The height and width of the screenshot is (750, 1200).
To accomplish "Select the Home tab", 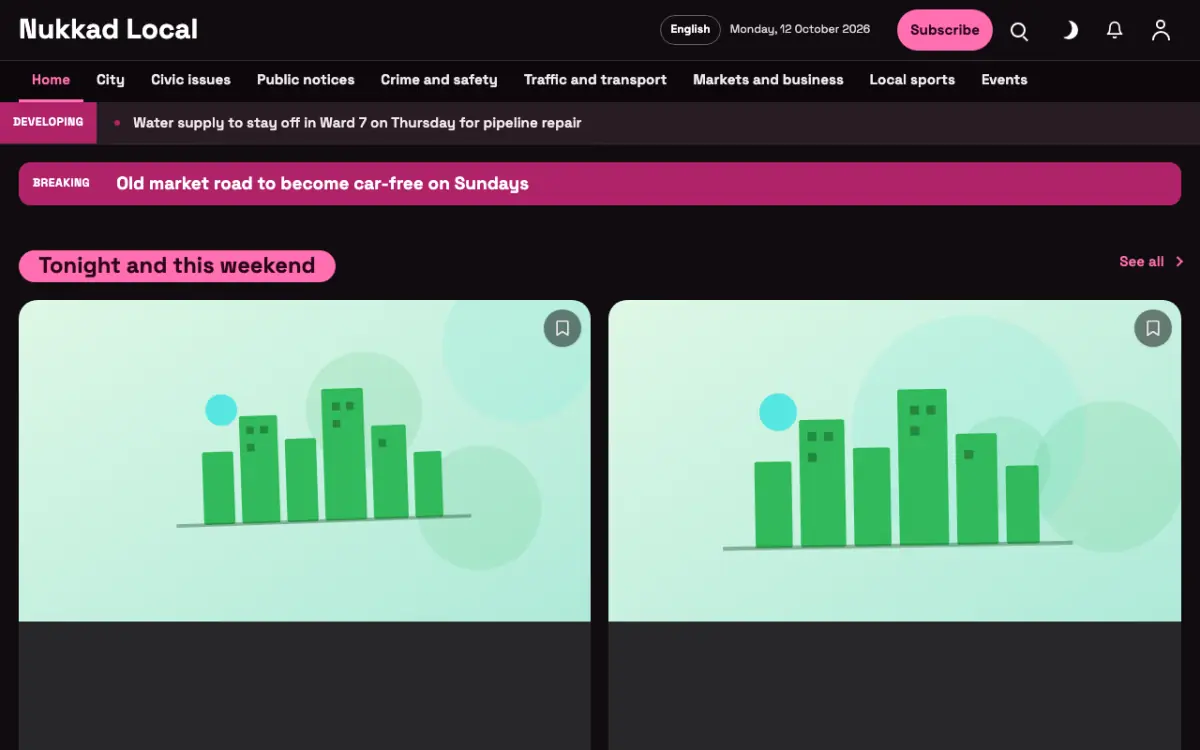I will (51, 80).
